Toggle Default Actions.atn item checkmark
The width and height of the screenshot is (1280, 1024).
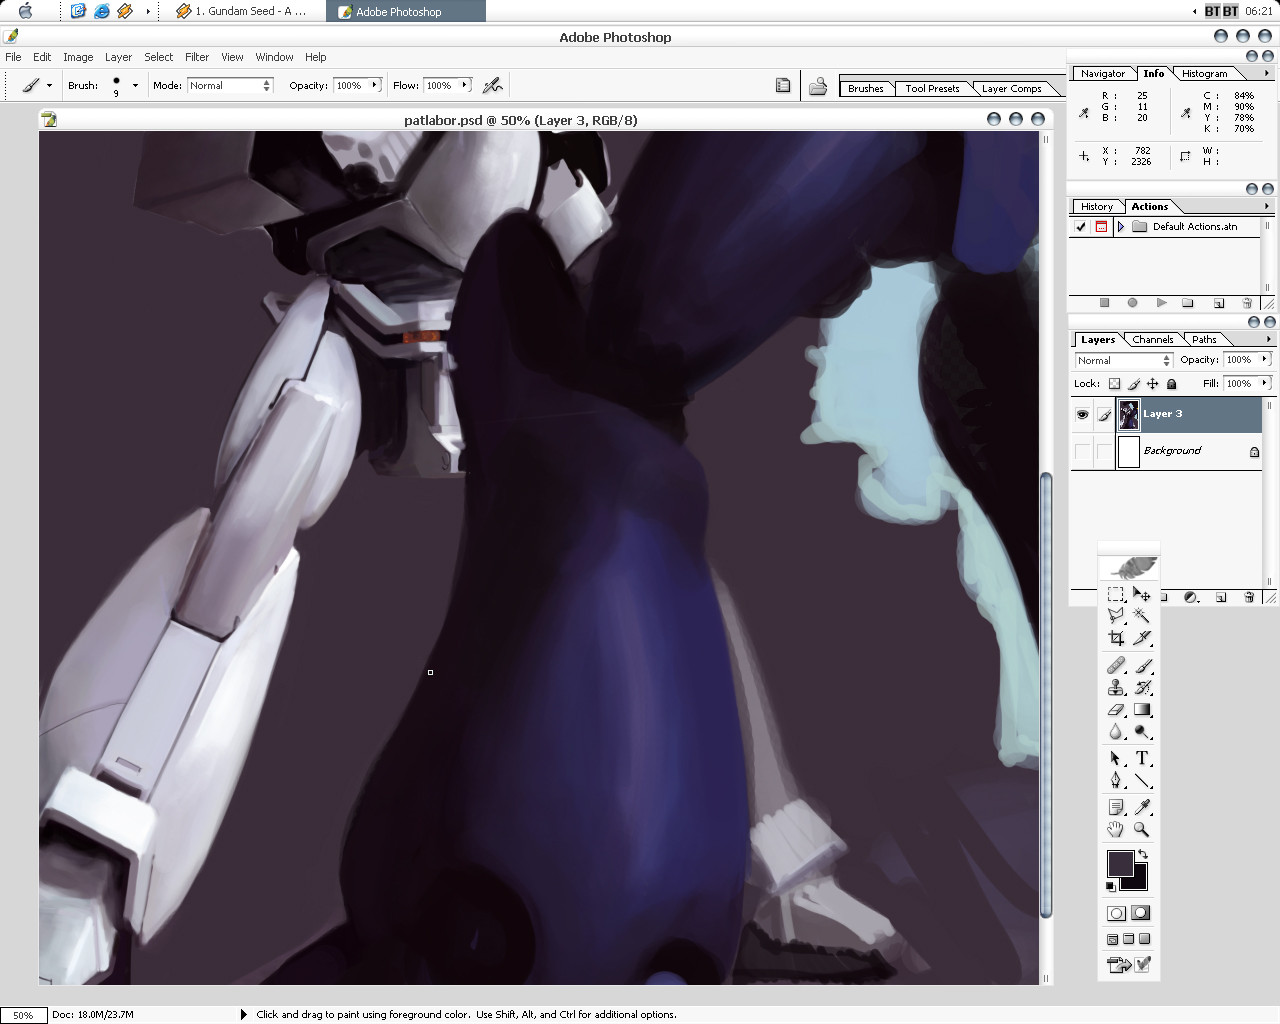click(x=1081, y=227)
